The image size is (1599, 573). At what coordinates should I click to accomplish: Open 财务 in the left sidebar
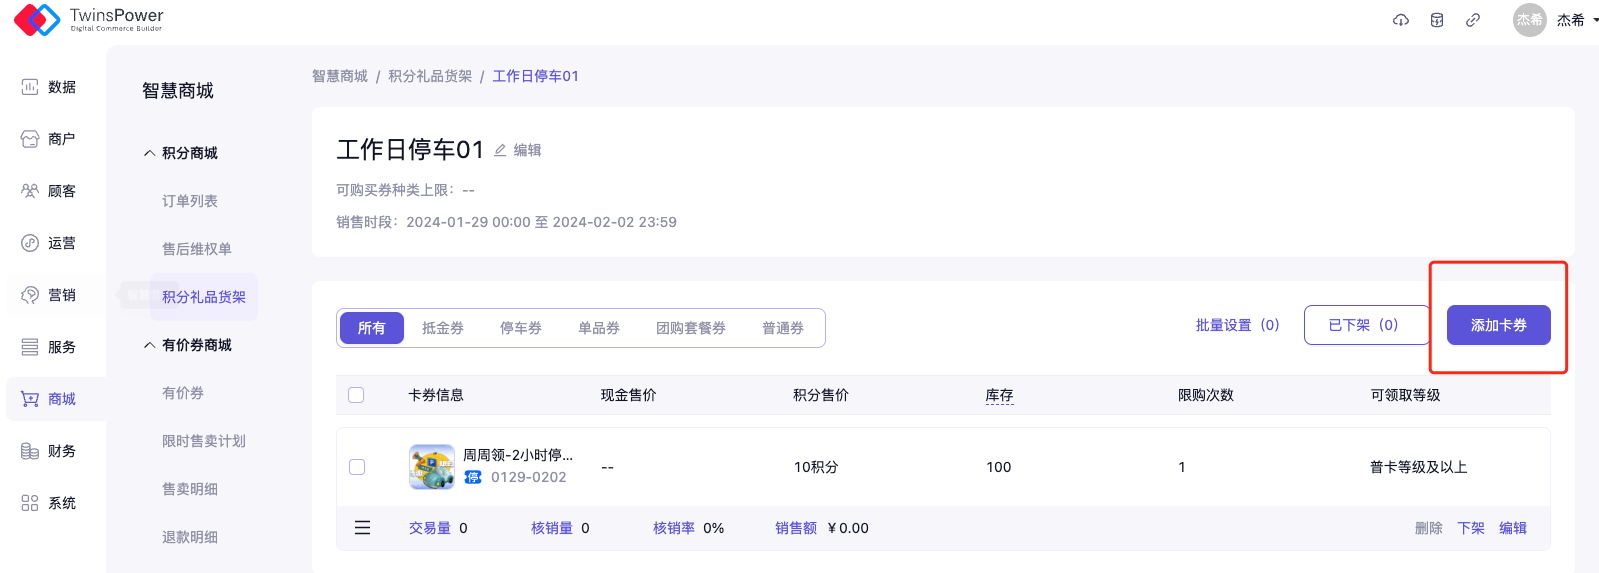[49, 451]
